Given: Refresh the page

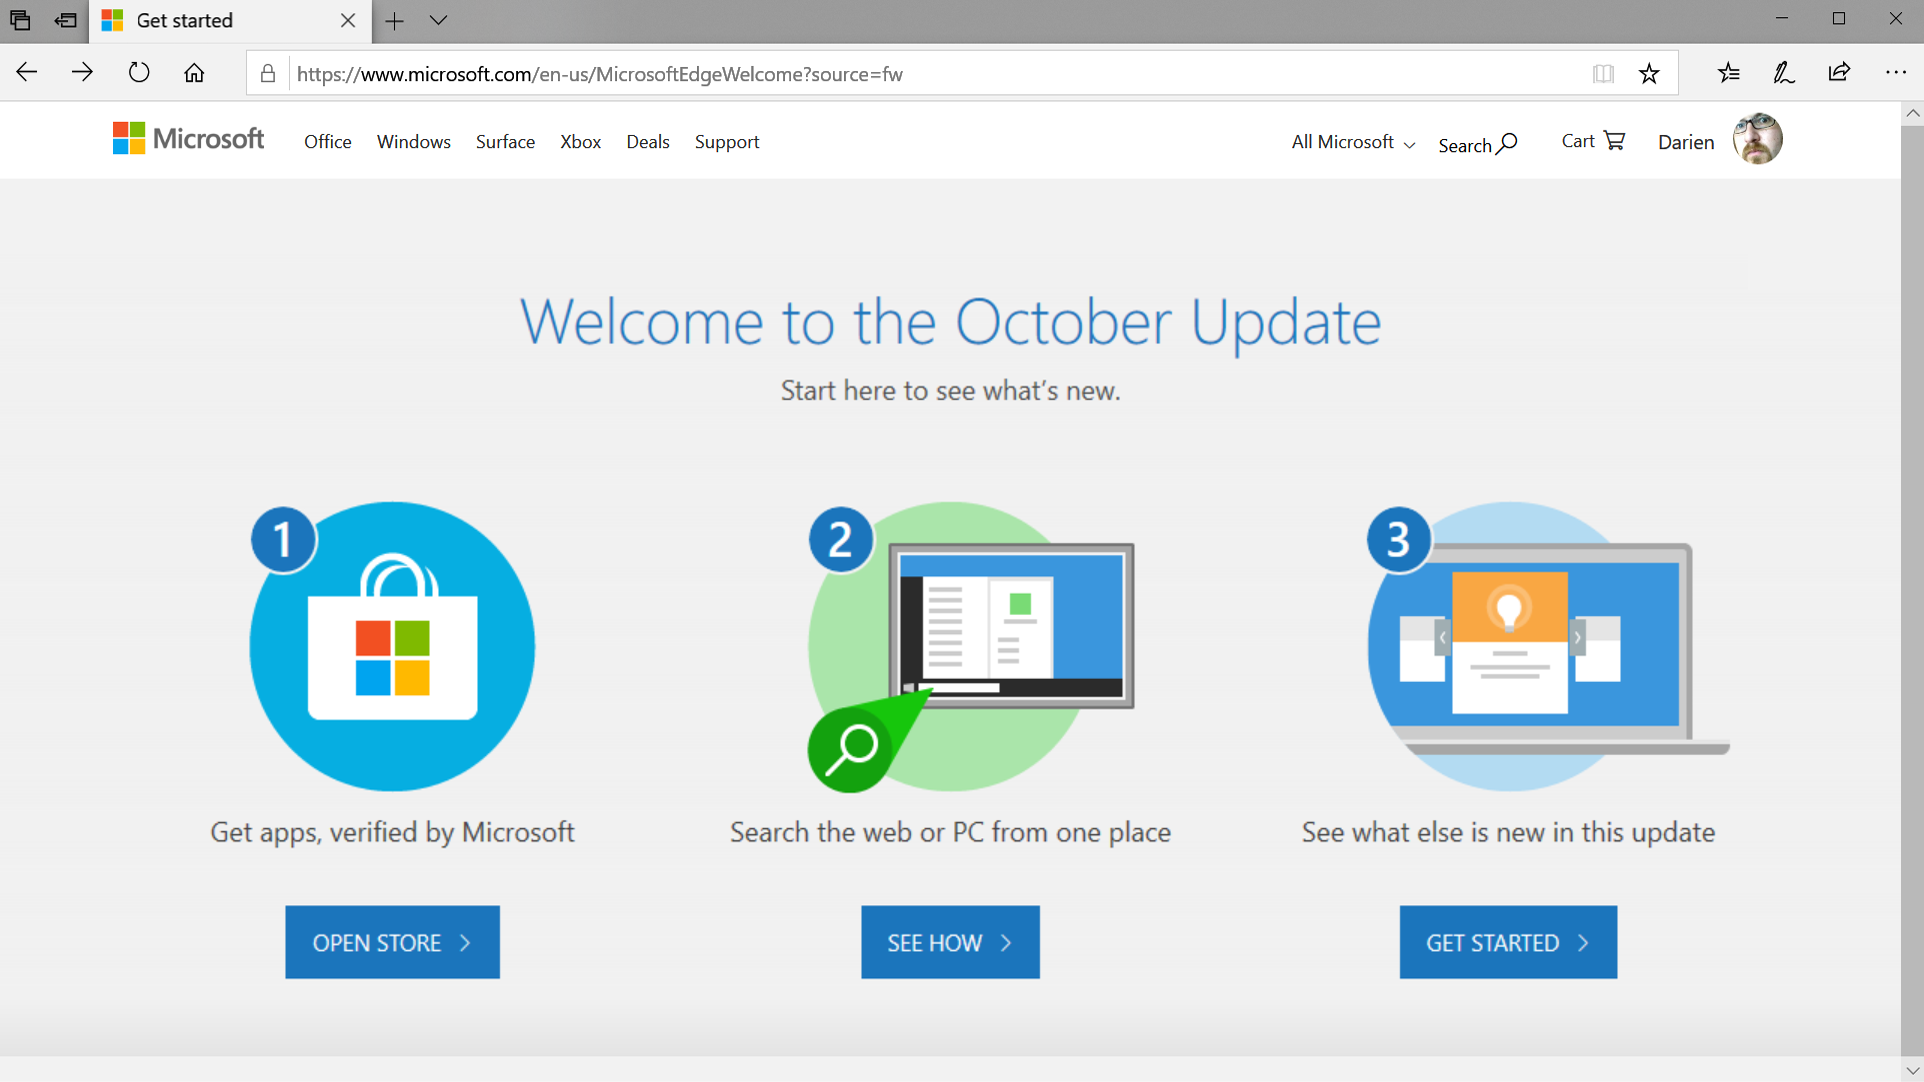Looking at the screenshot, I should pos(139,72).
